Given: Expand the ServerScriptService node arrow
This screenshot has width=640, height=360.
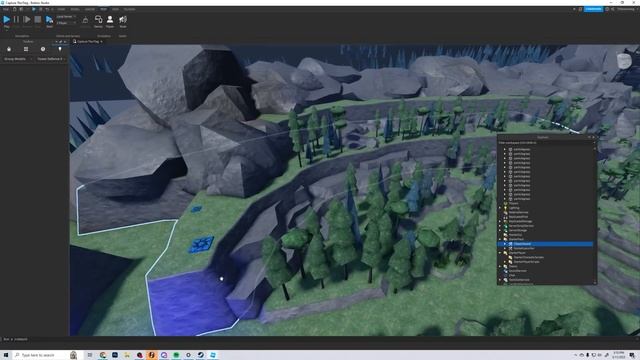Looking at the screenshot, I should [500, 226].
